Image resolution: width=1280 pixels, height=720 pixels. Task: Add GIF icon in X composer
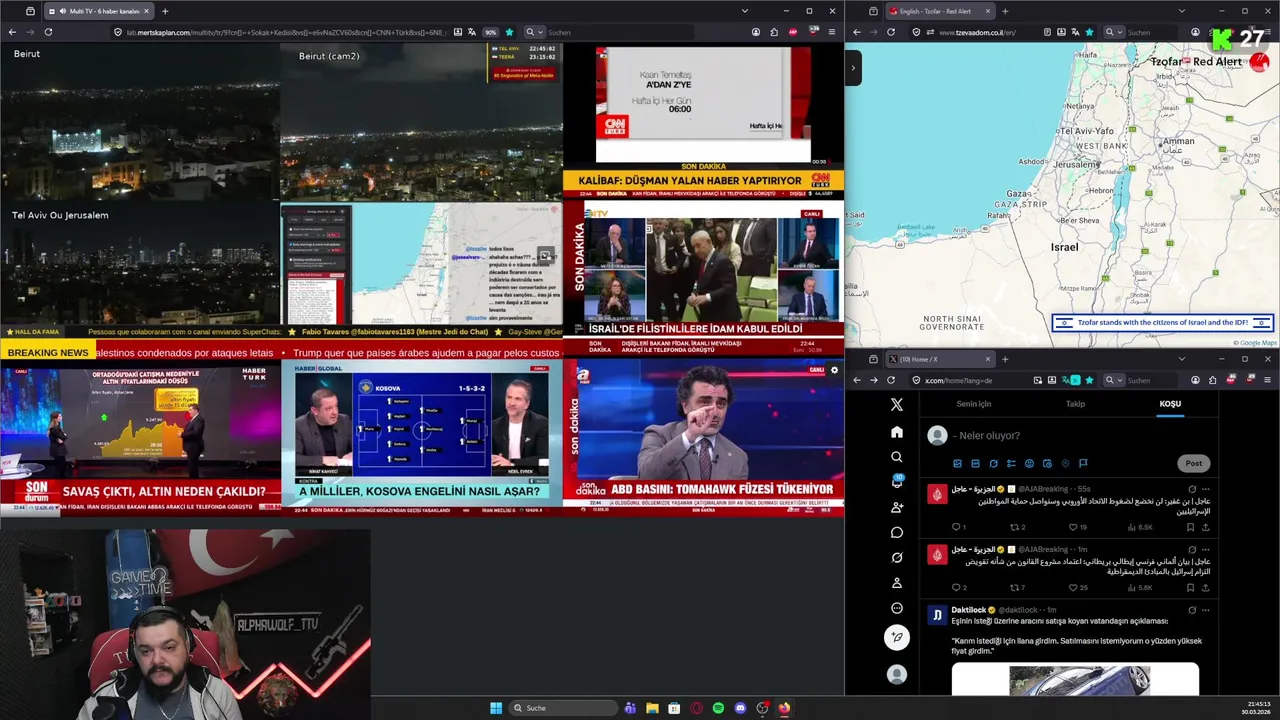pos(975,463)
